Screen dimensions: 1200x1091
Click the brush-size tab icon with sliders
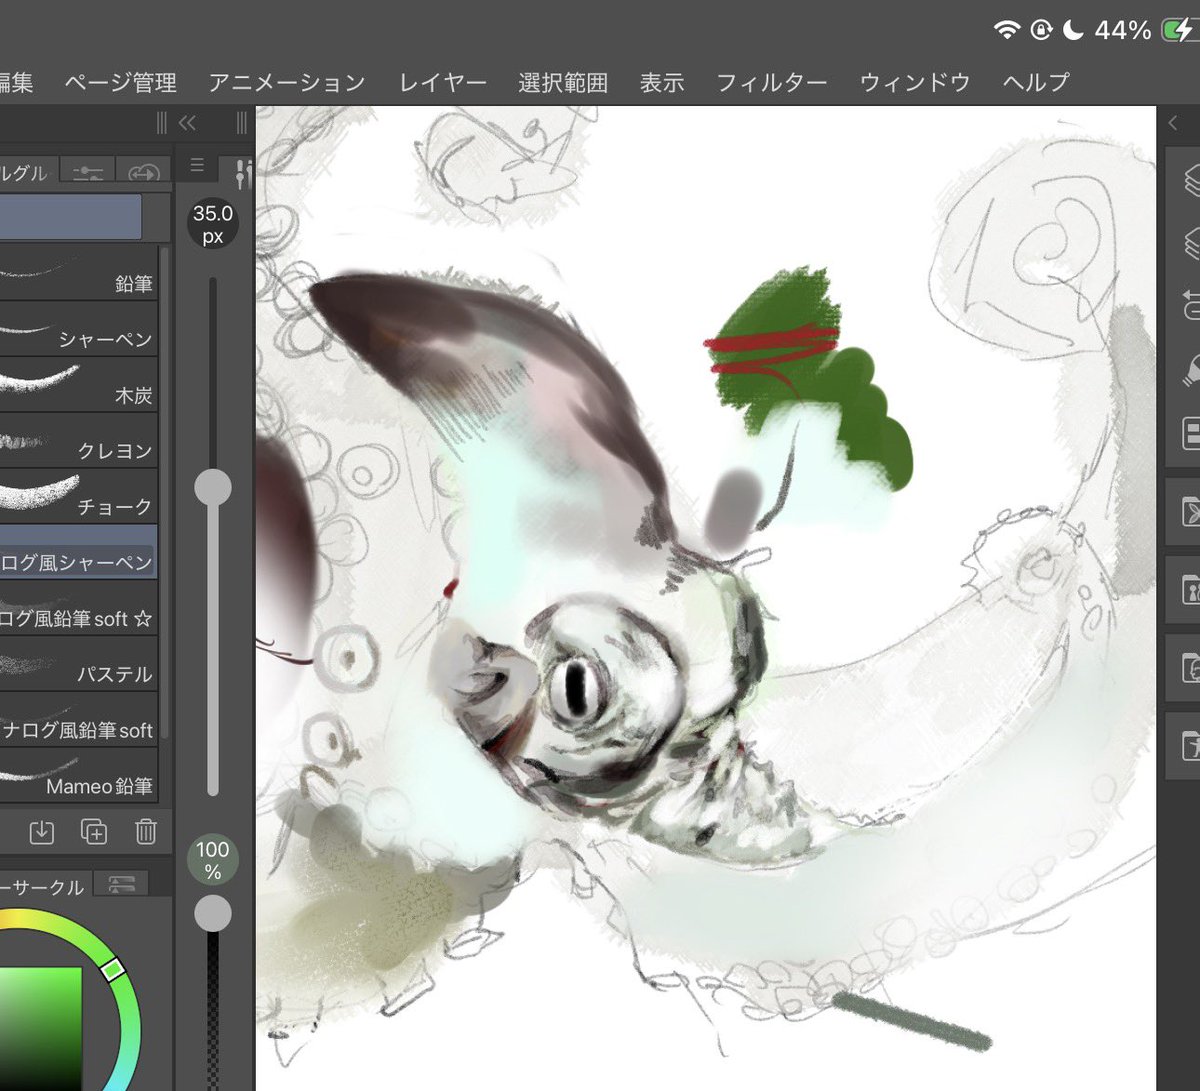point(242,174)
